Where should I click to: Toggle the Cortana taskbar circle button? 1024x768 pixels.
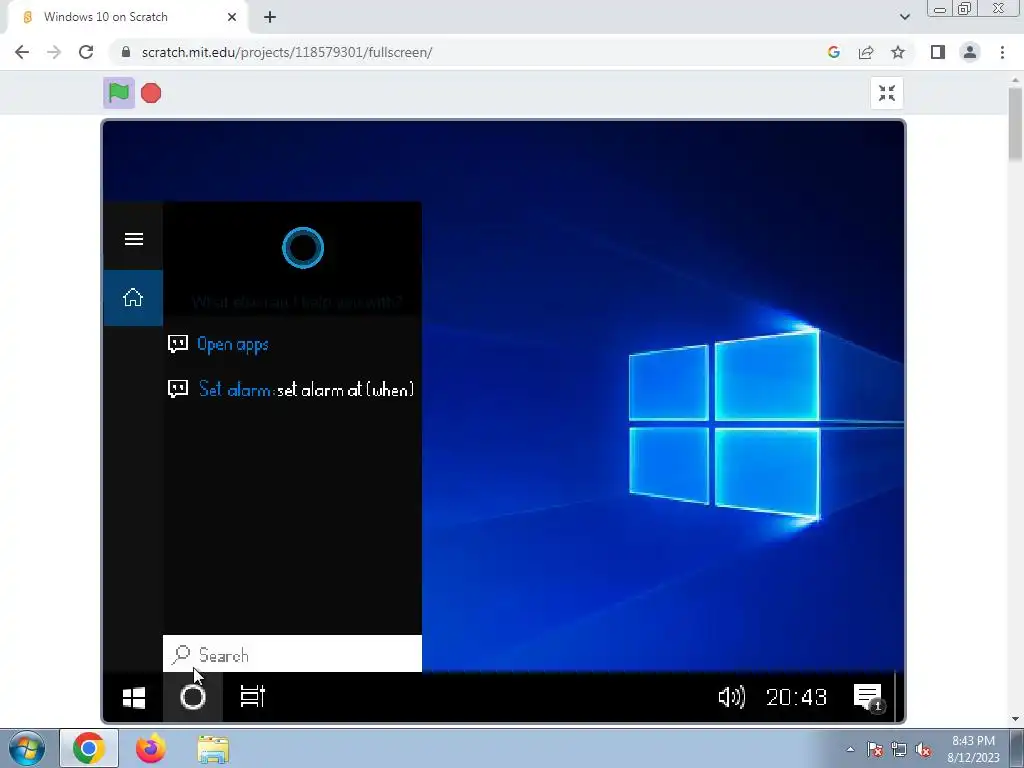pyautogui.click(x=193, y=697)
